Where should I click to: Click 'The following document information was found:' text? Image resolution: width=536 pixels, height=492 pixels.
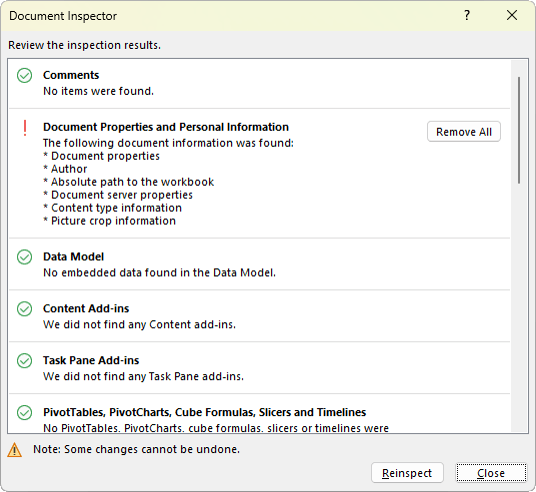(x=168, y=143)
